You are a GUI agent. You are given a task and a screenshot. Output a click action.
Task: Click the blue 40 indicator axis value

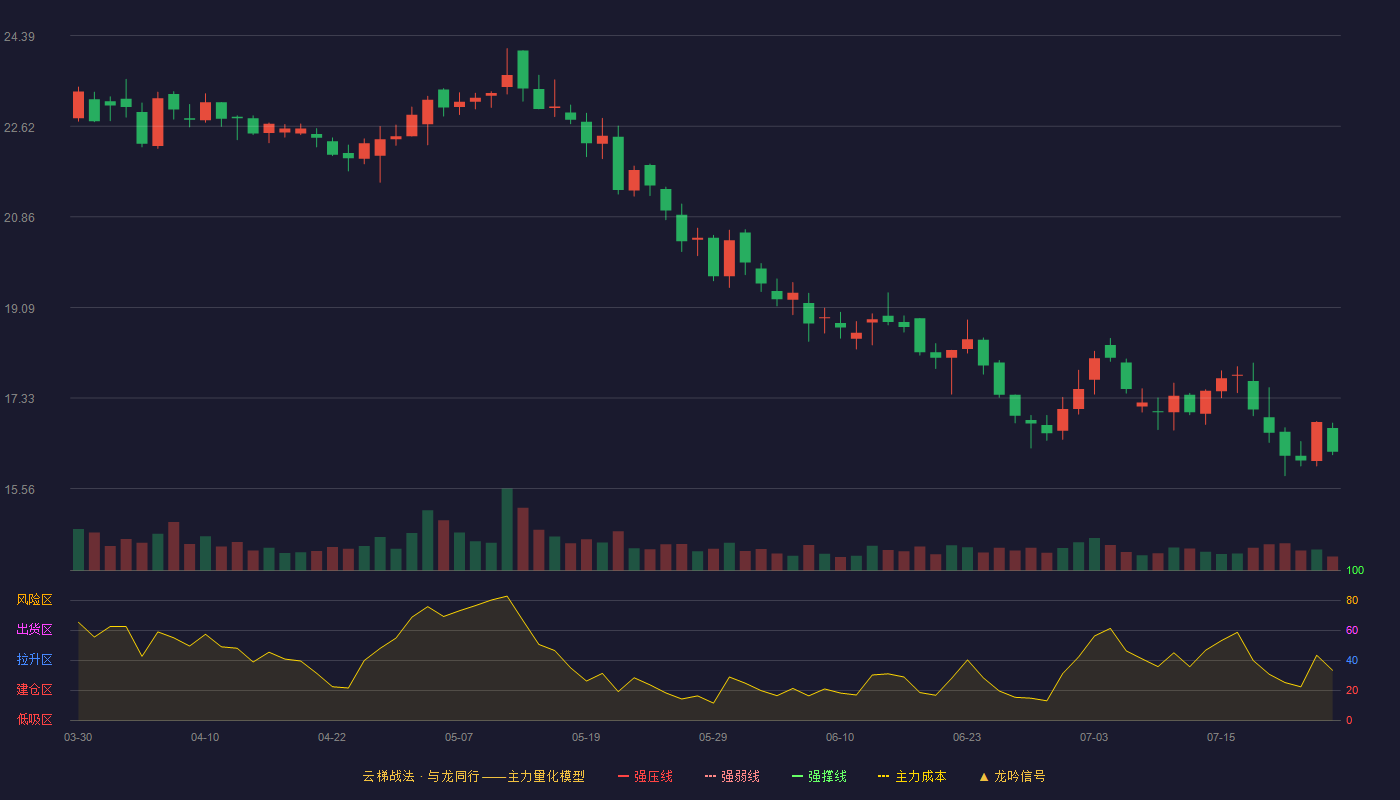[1352, 660]
